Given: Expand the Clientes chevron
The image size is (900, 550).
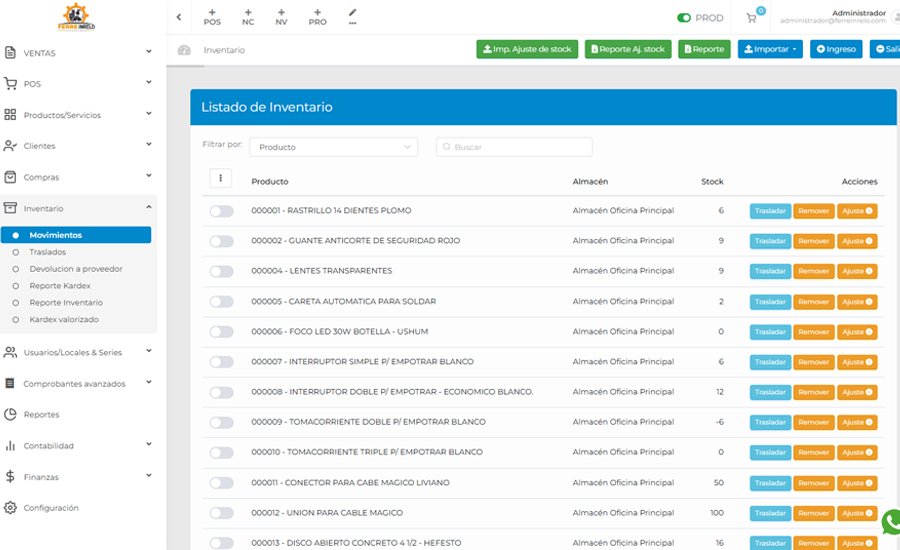Looking at the screenshot, I should click(x=149, y=144).
